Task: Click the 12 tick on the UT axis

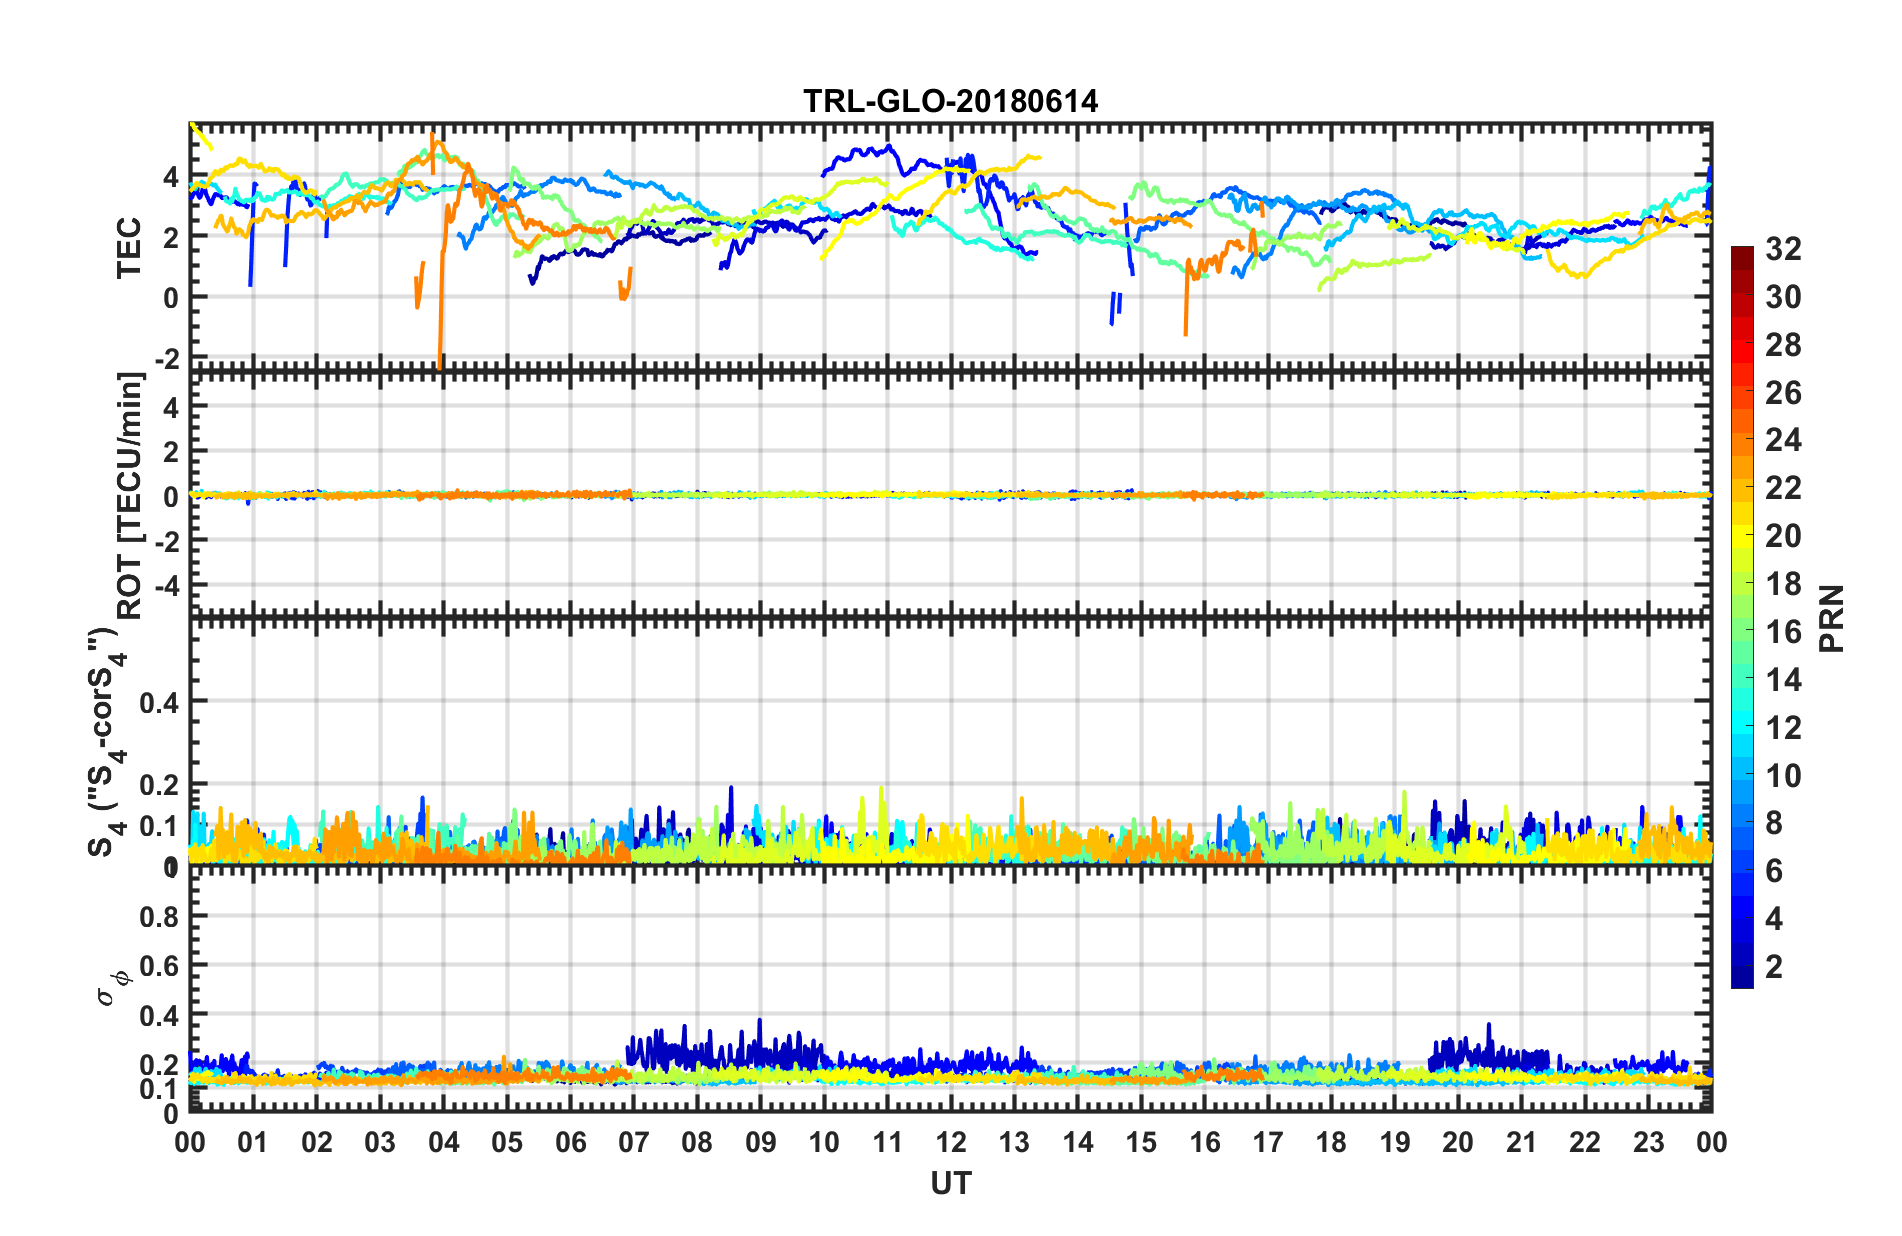Action: click(950, 1142)
